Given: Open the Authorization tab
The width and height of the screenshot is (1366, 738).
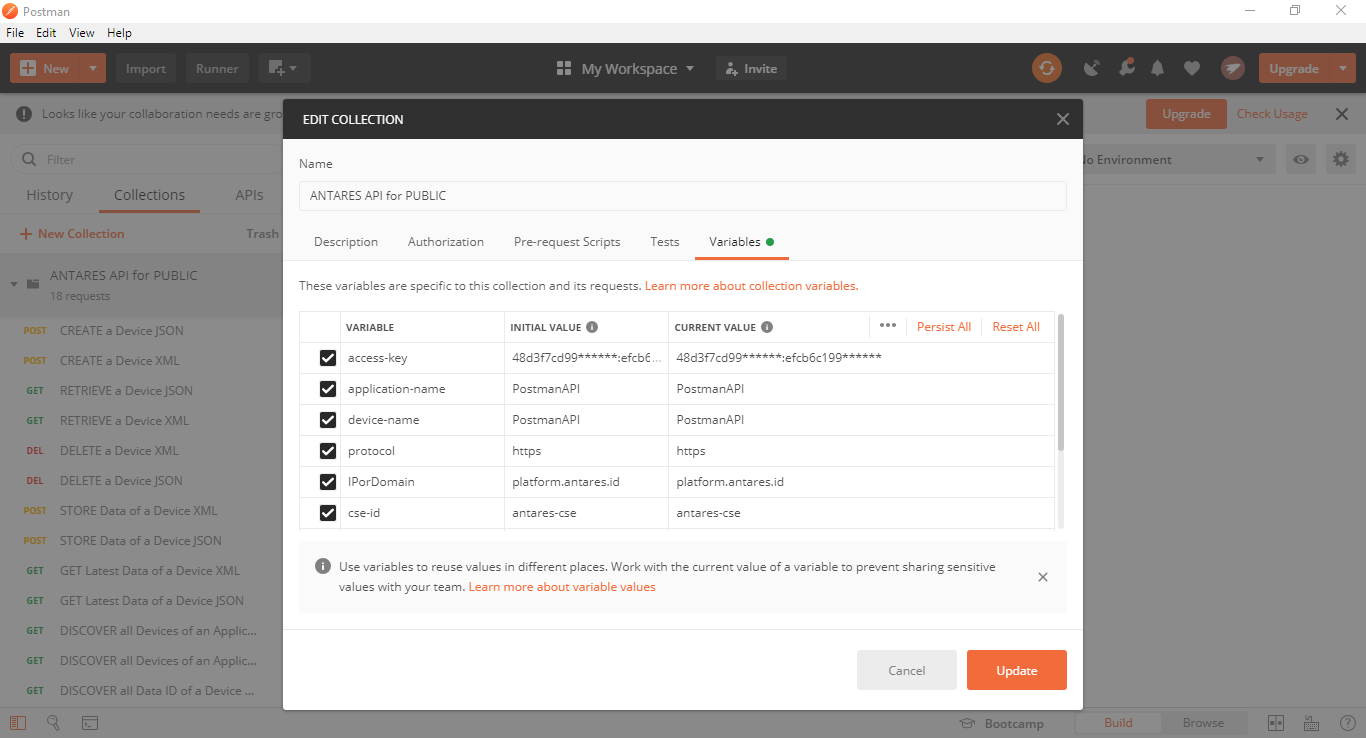Looking at the screenshot, I should tap(445, 242).
